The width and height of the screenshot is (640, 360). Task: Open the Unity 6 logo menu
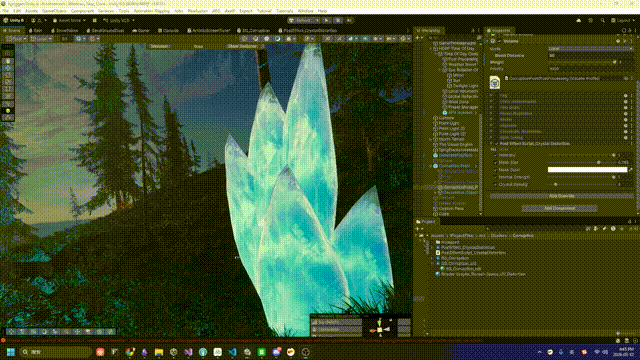(x=14, y=20)
